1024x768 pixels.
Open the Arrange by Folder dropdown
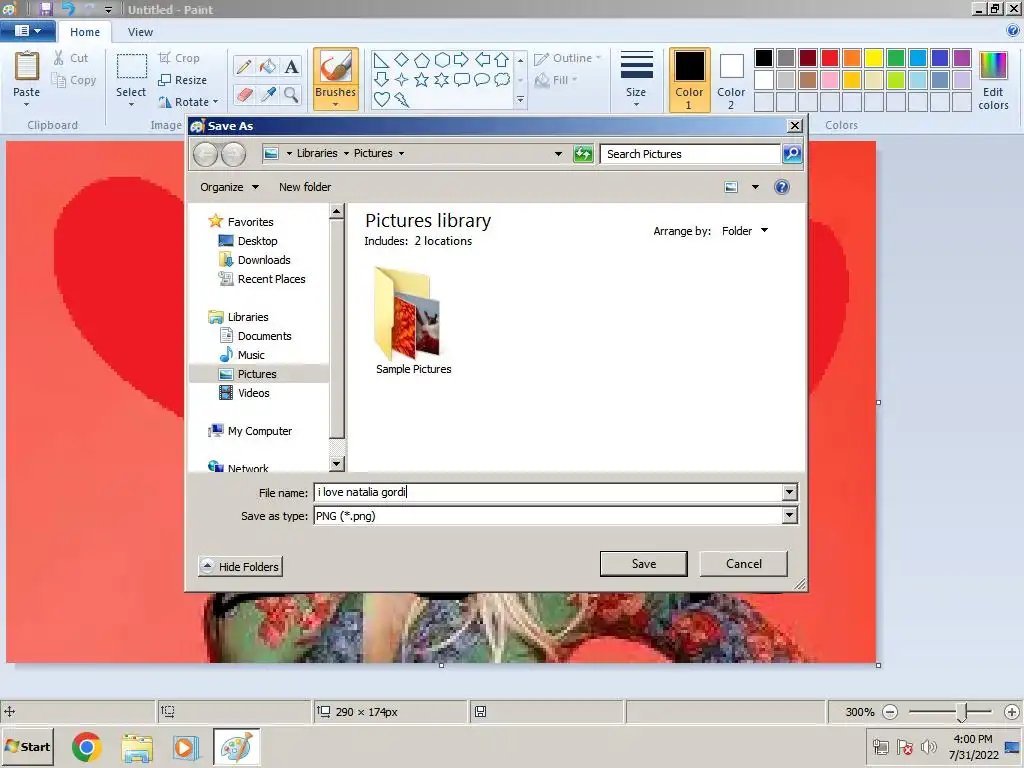coord(745,231)
